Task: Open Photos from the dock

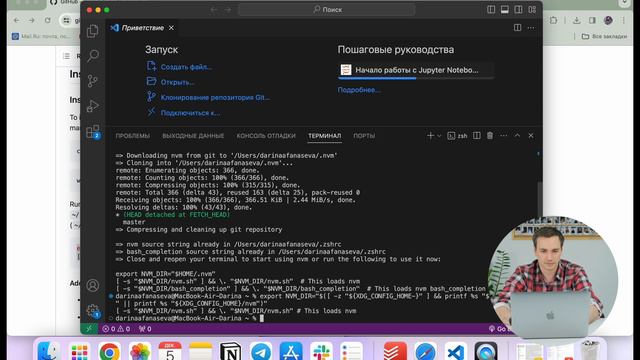Action: [x=140, y=352]
